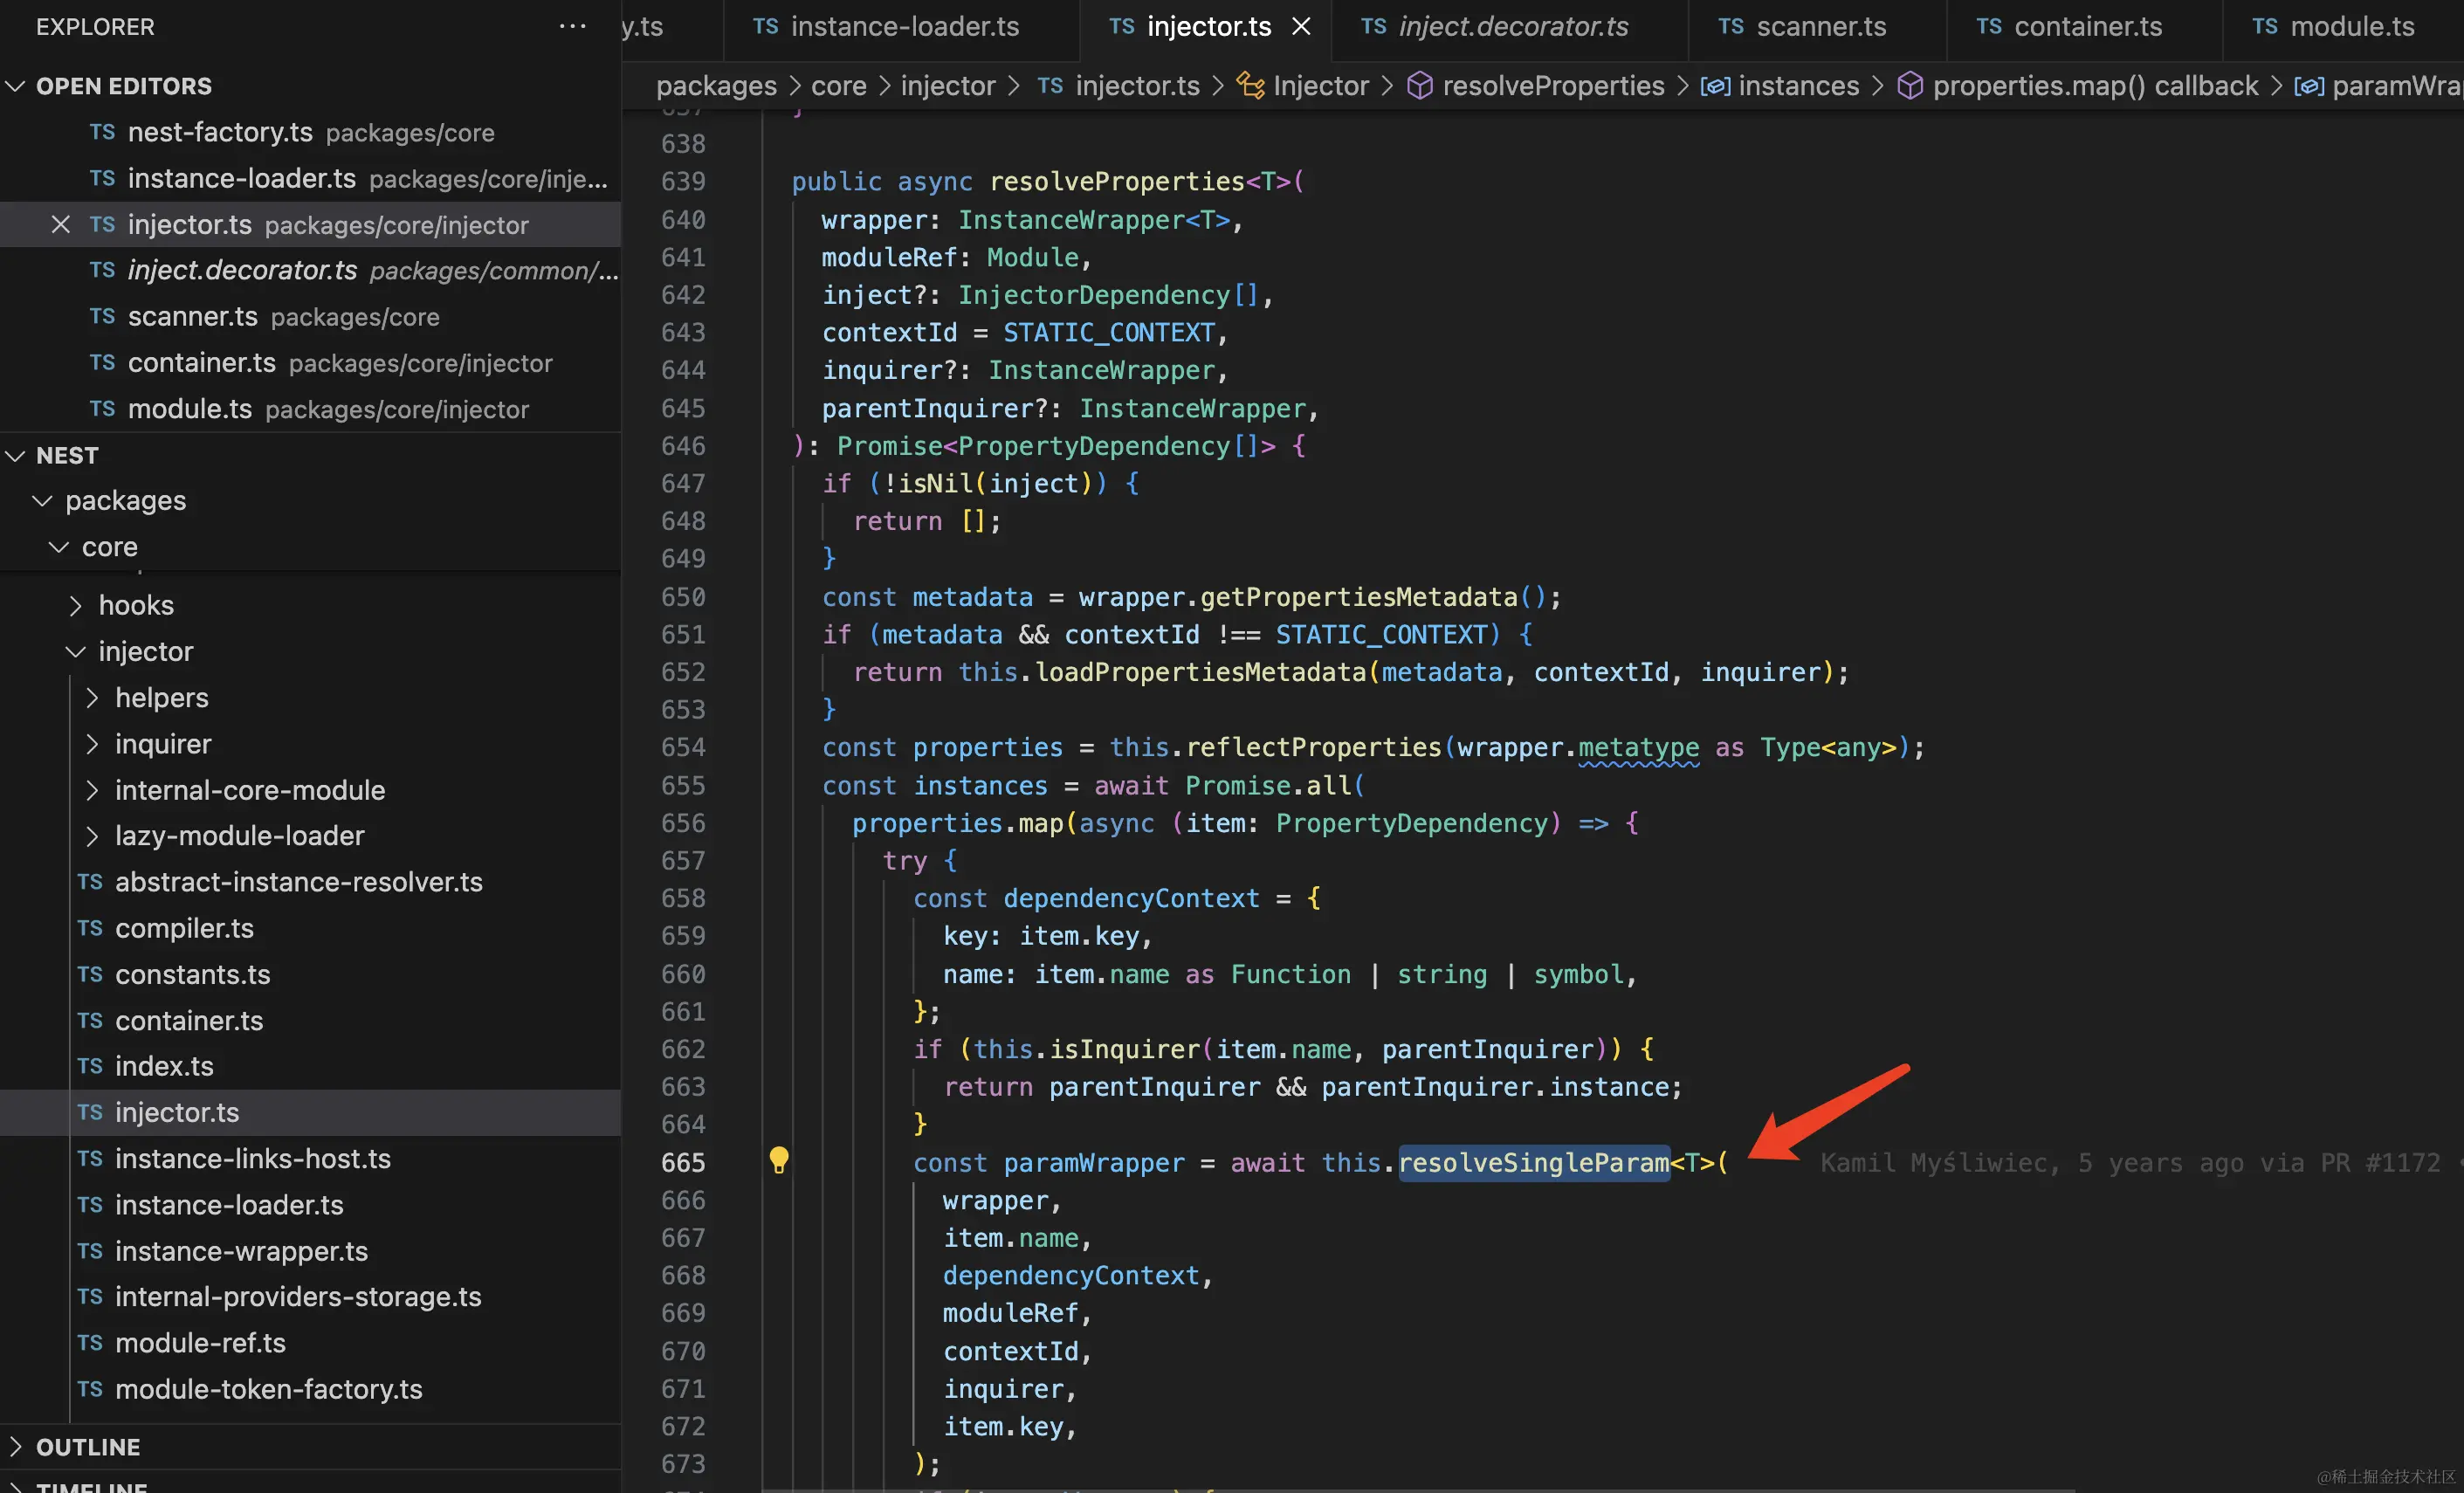Click TS icon of nest-factory.ts in Open Editors

point(102,132)
